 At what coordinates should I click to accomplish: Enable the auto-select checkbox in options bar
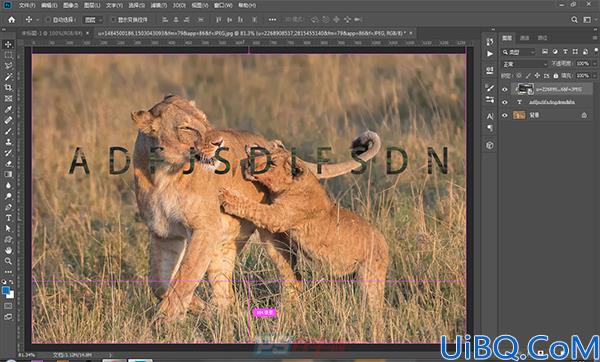coord(49,20)
